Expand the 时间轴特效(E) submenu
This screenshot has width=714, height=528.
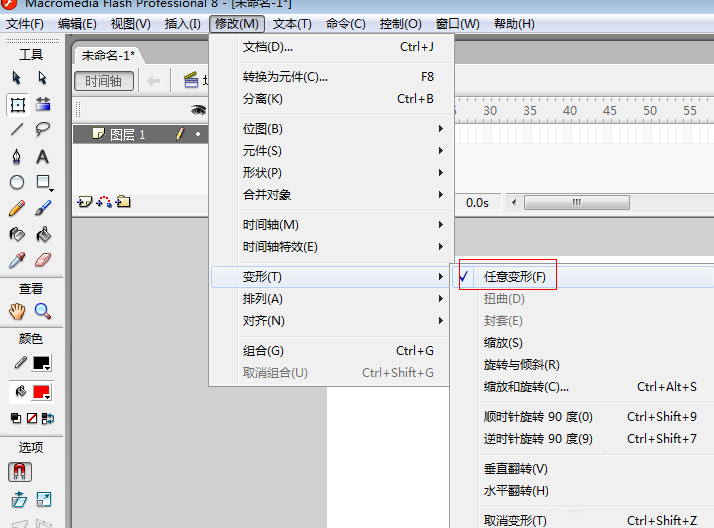[x=343, y=247]
